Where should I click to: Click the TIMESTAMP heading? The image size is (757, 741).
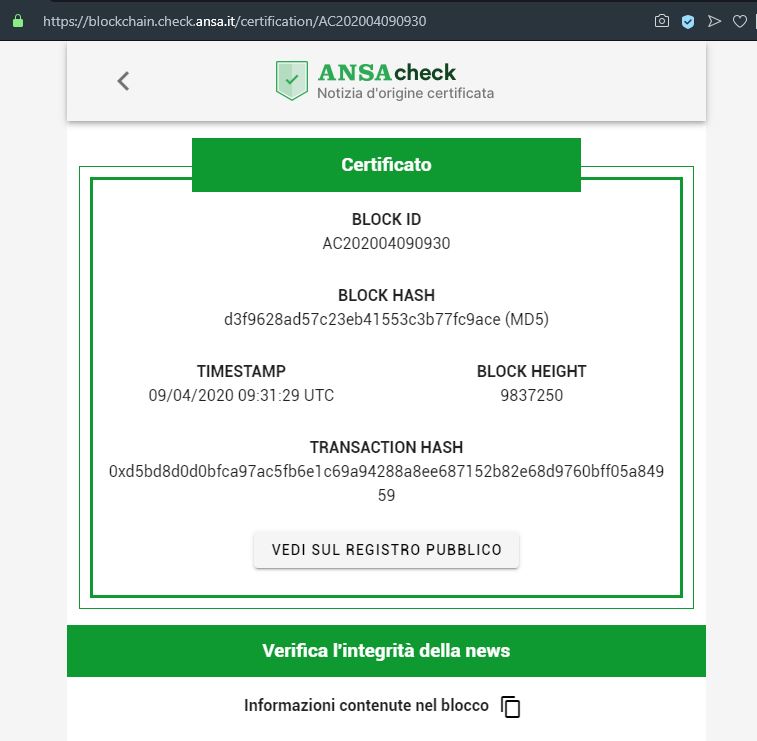(241, 371)
